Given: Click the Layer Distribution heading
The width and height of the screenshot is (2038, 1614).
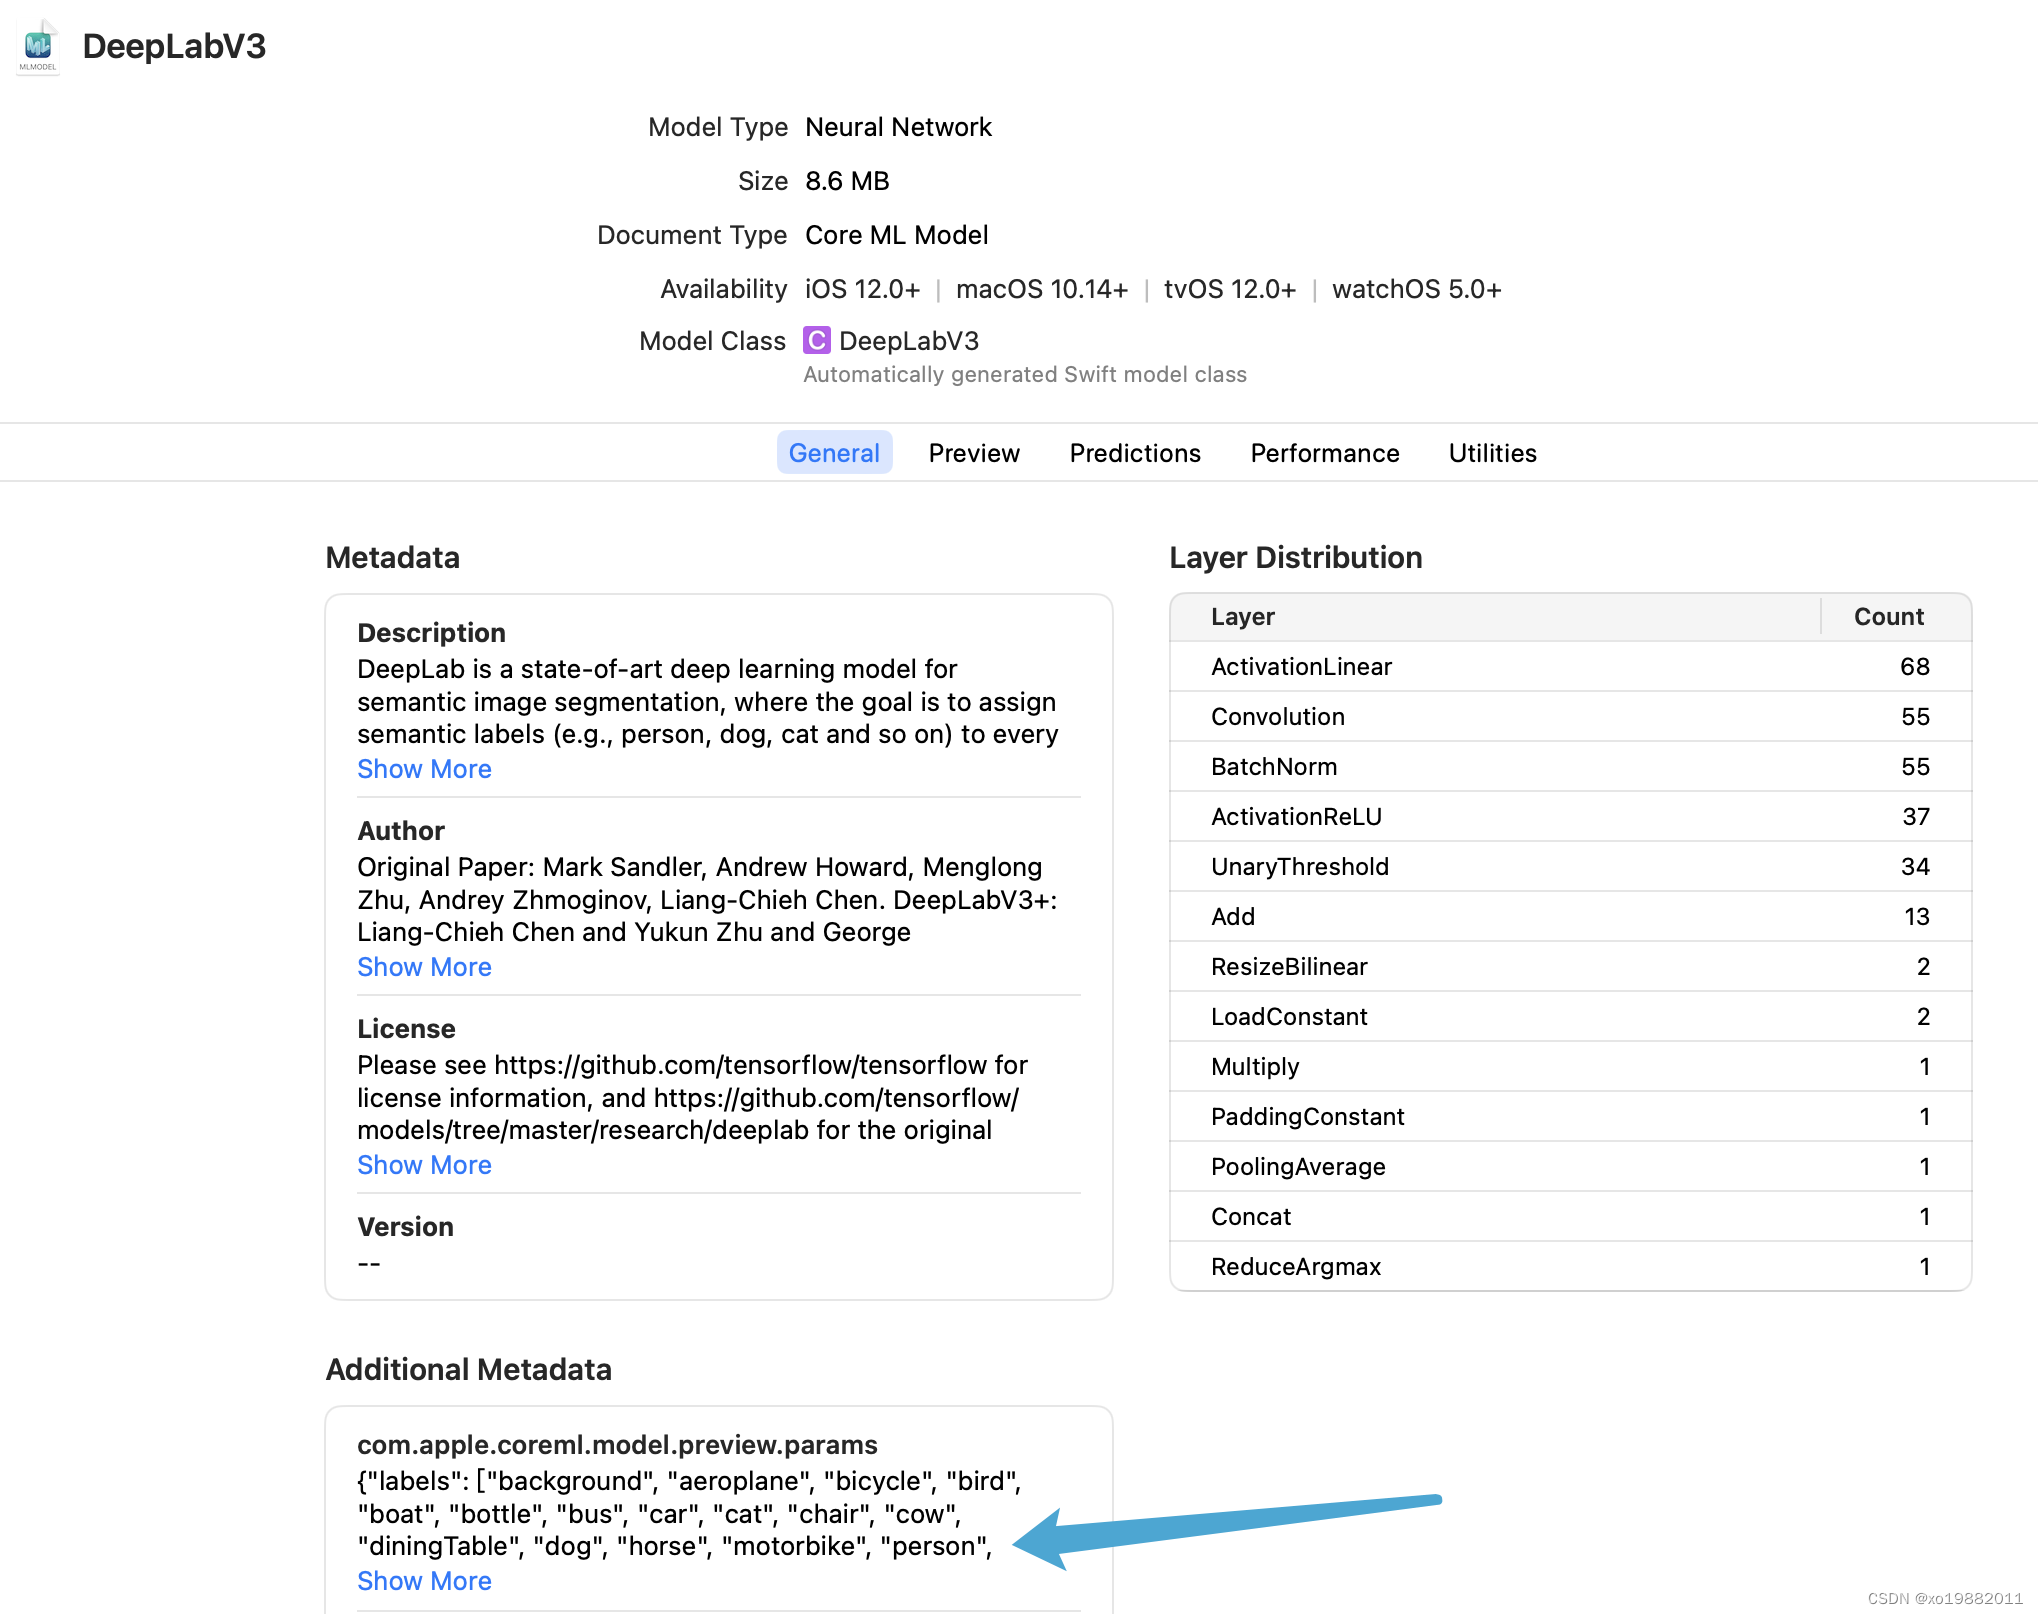Looking at the screenshot, I should click(x=1295, y=558).
